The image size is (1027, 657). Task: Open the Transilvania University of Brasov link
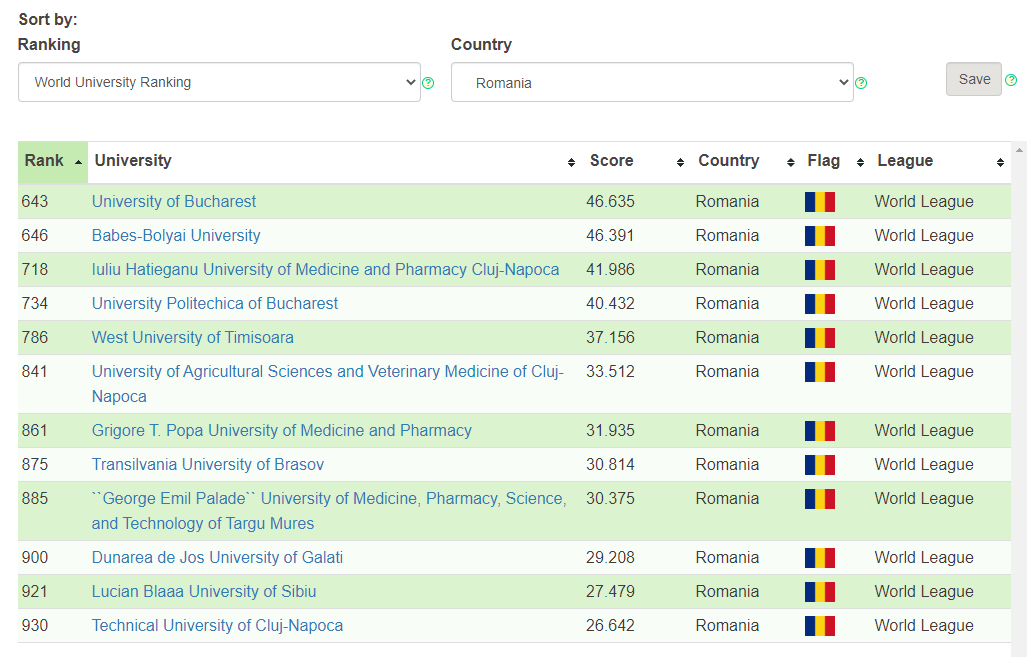pyautogui.click(x=207, y=464)
